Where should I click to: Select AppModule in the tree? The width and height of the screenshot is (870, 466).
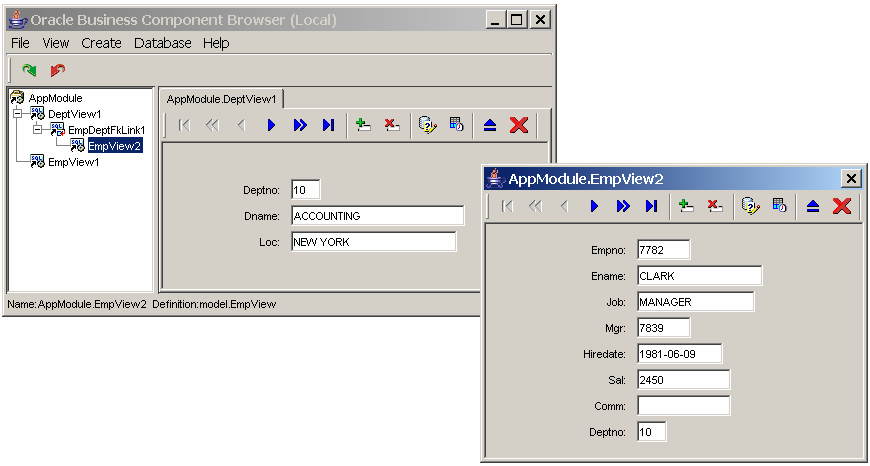coord(55,98)
